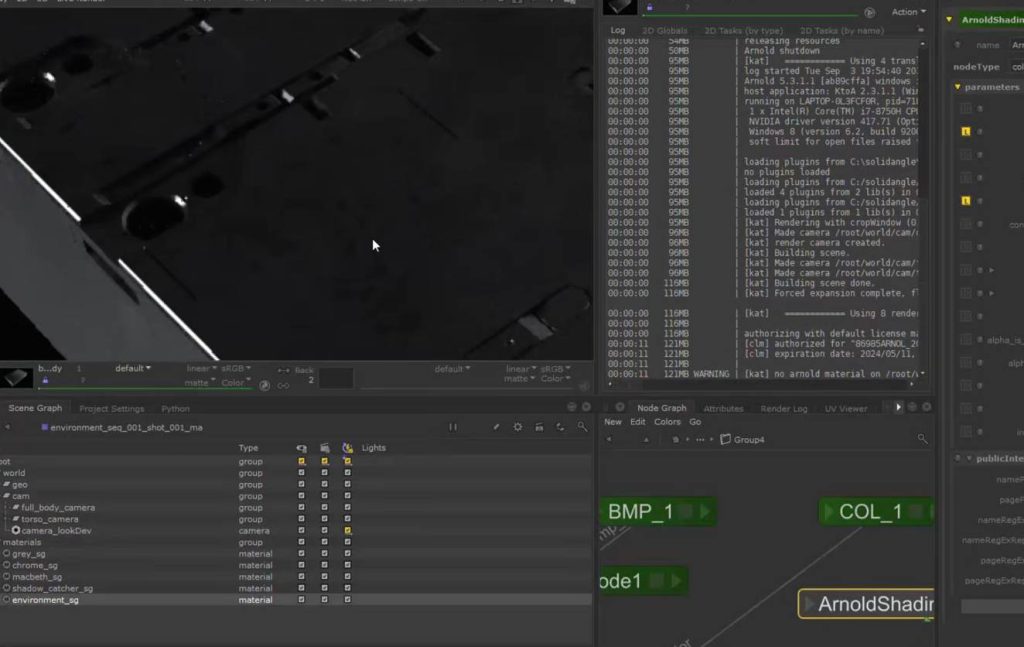Click the pause icon in Scene Graph toolbar
The image size is (1024, 647).
tap(453, 427)
